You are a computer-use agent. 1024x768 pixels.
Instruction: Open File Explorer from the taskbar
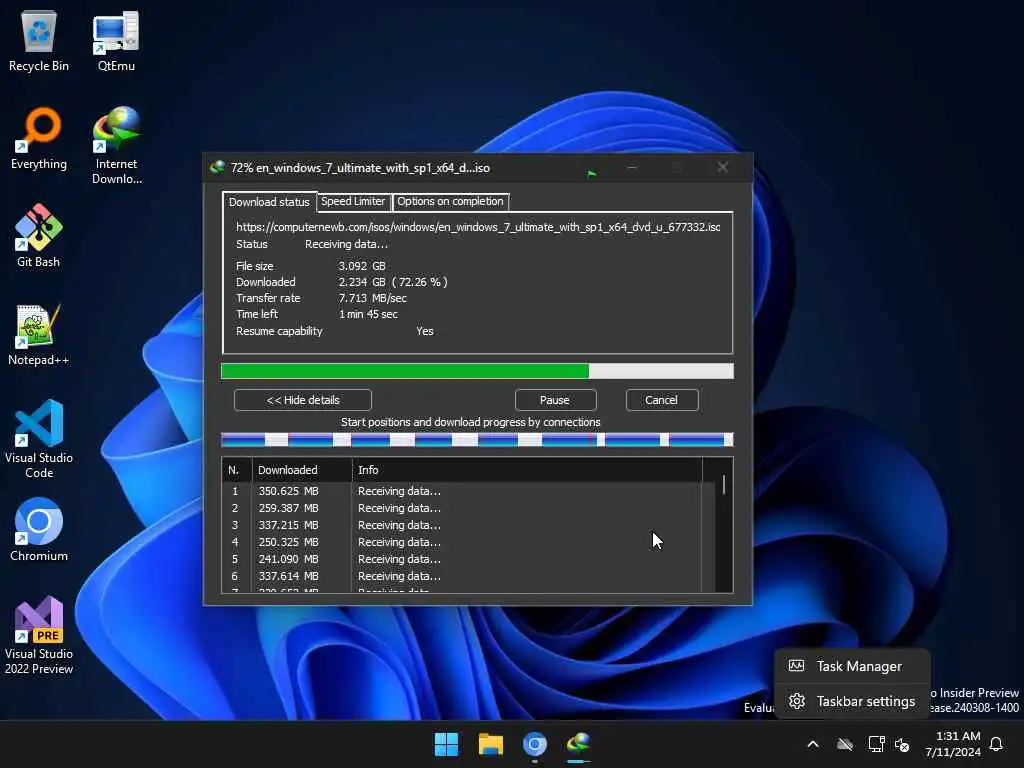point(490,744)
